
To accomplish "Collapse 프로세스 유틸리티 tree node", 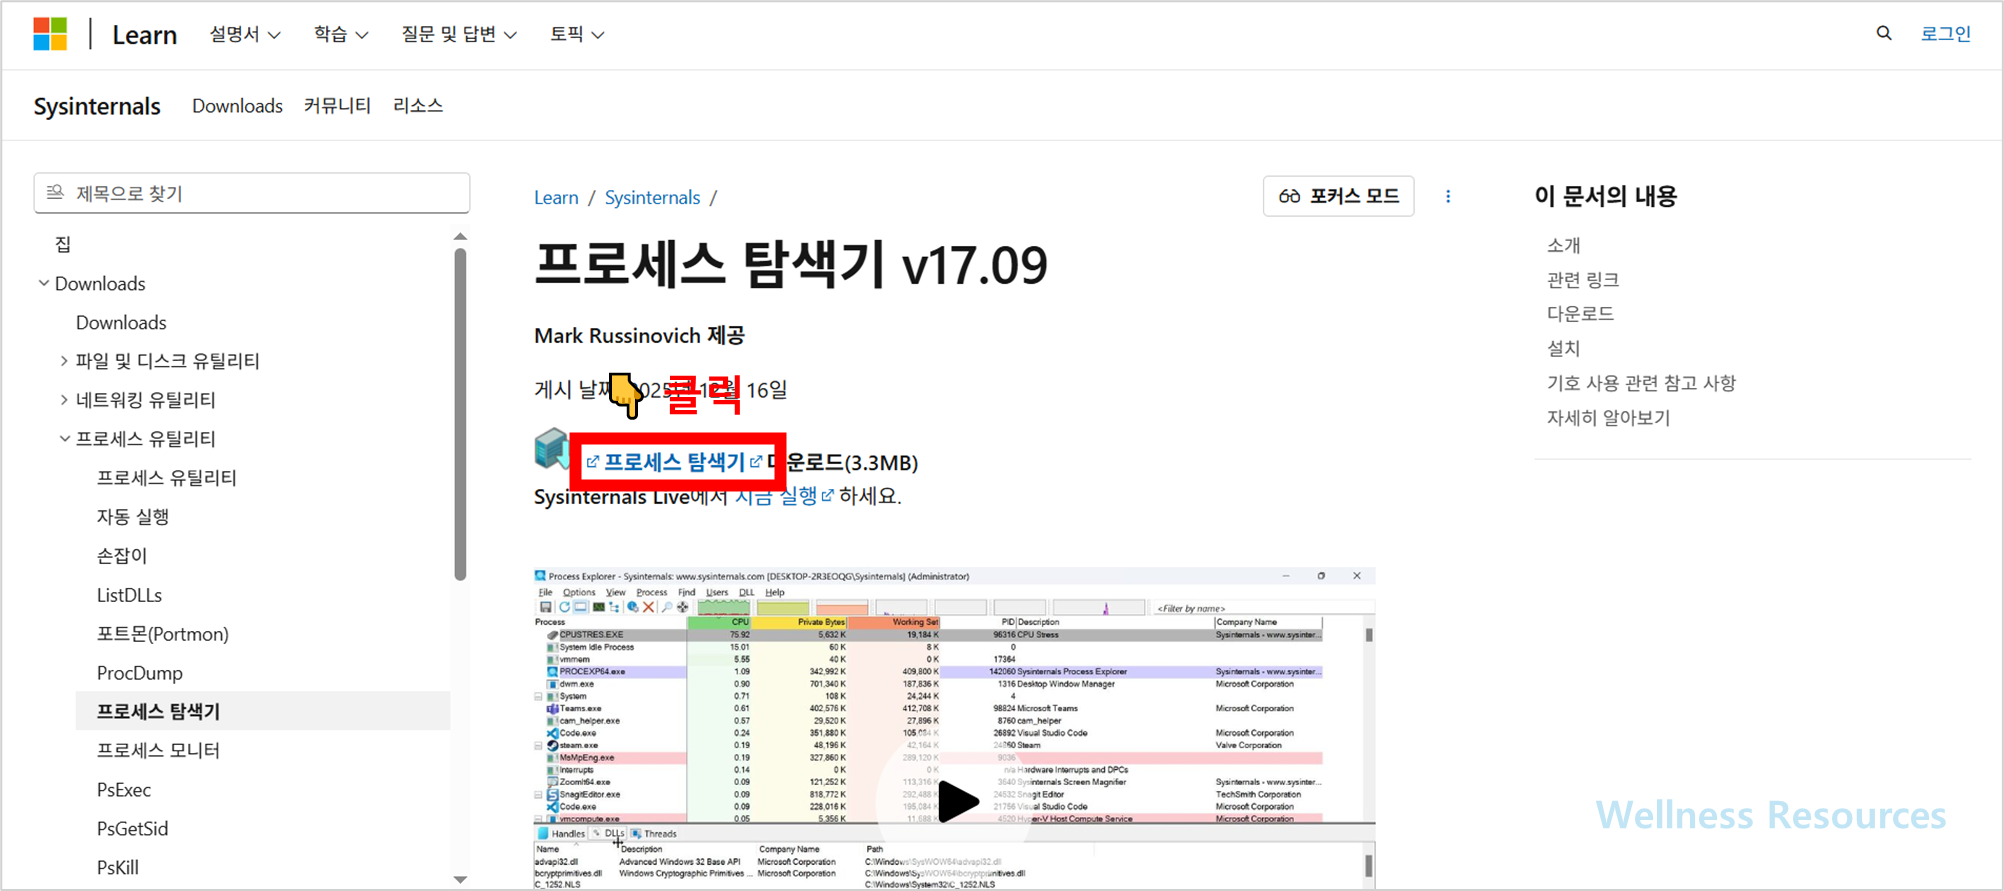I will click(64, 438).
